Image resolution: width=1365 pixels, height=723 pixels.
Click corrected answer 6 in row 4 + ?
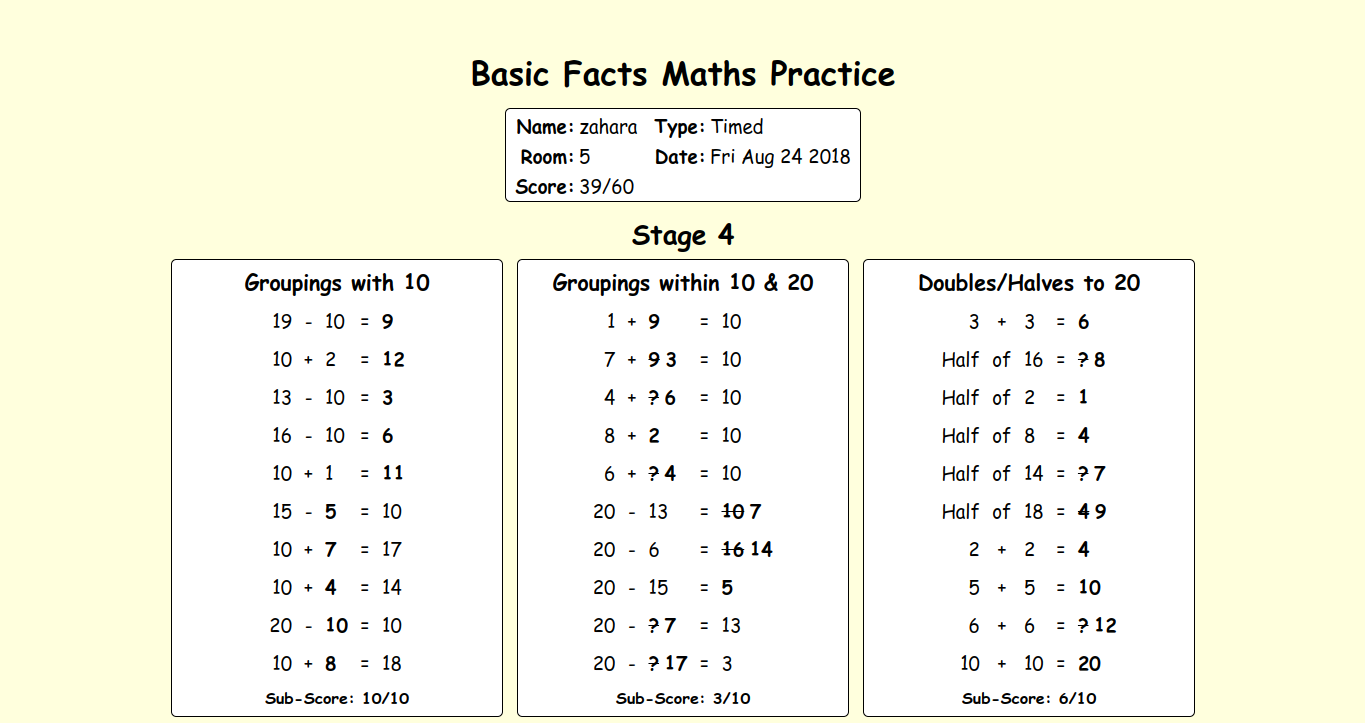(x=670, y=398)
